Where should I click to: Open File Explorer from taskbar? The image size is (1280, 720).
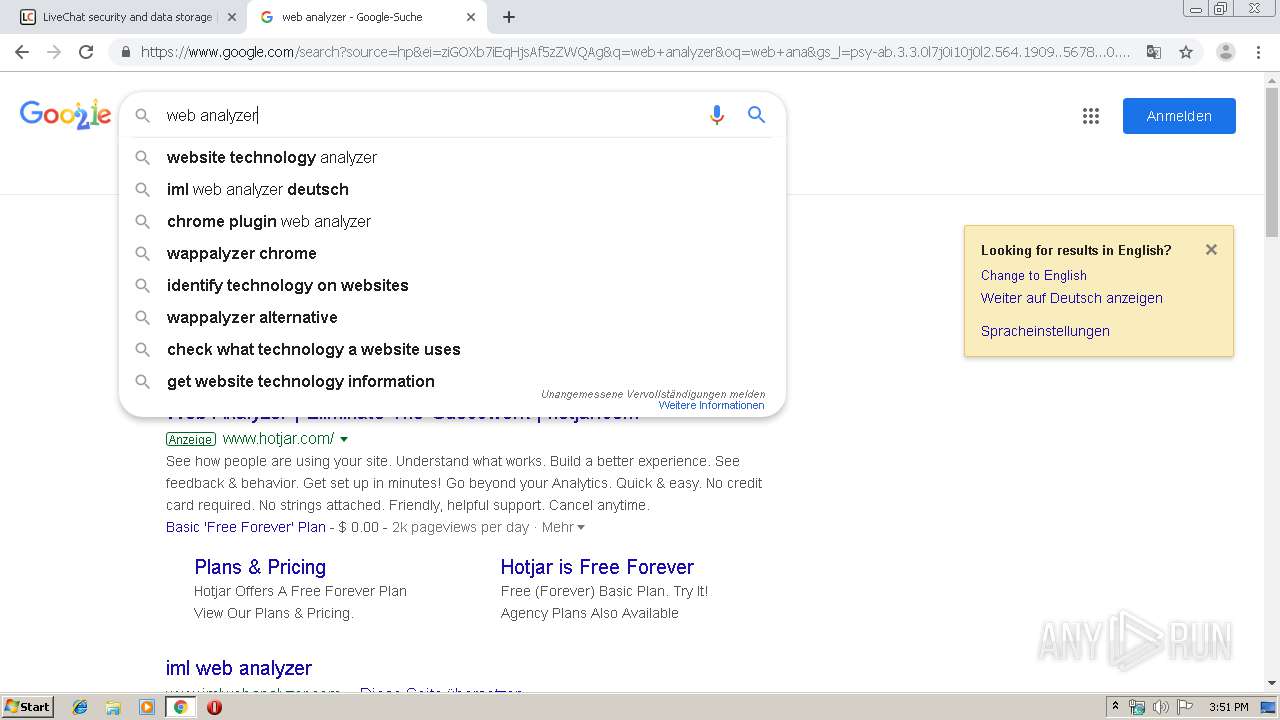click(113, 707)
